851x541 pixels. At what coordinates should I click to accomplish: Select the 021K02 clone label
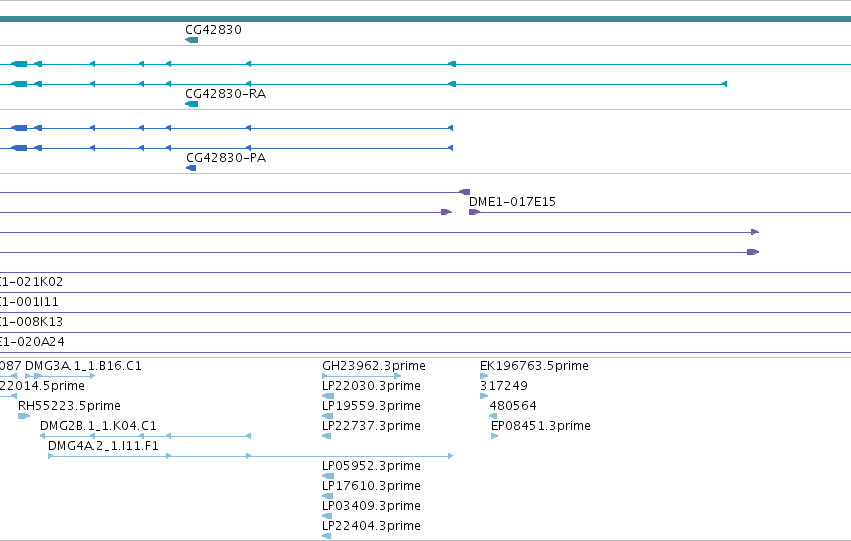[31, 282]
